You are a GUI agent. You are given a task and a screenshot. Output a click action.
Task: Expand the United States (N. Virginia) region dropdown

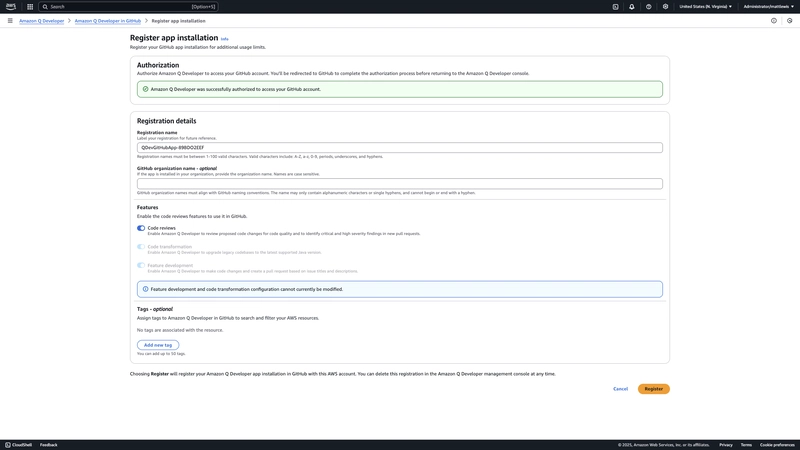[706, 7]
